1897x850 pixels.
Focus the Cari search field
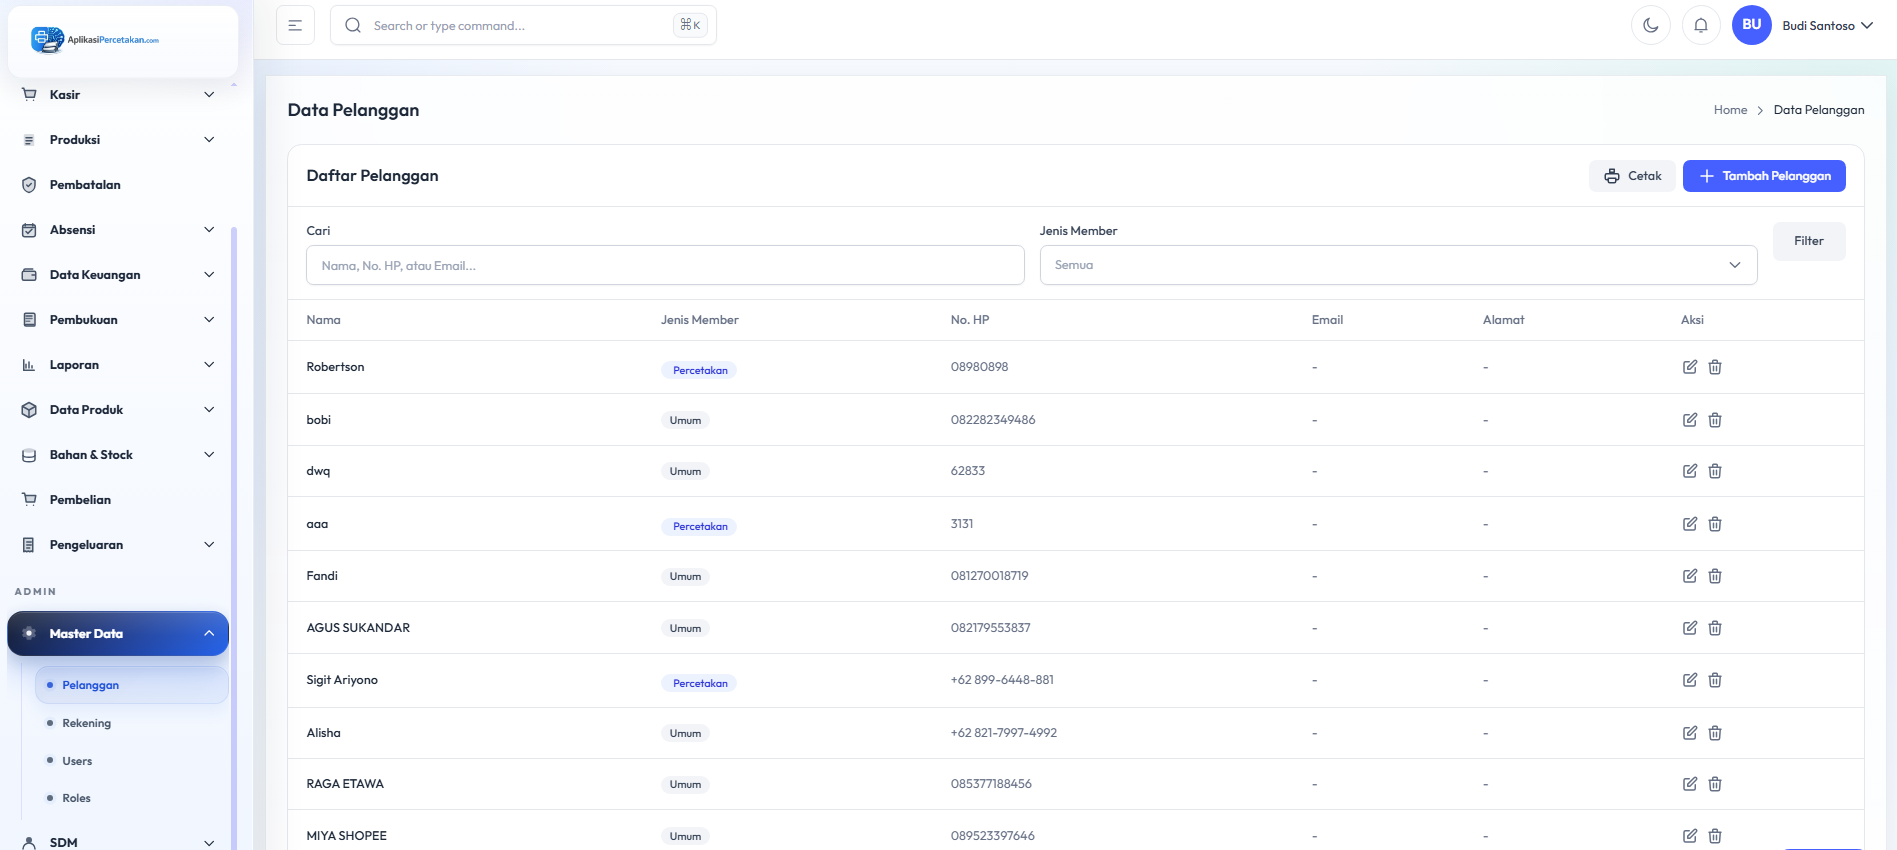(x=665, y=265)
